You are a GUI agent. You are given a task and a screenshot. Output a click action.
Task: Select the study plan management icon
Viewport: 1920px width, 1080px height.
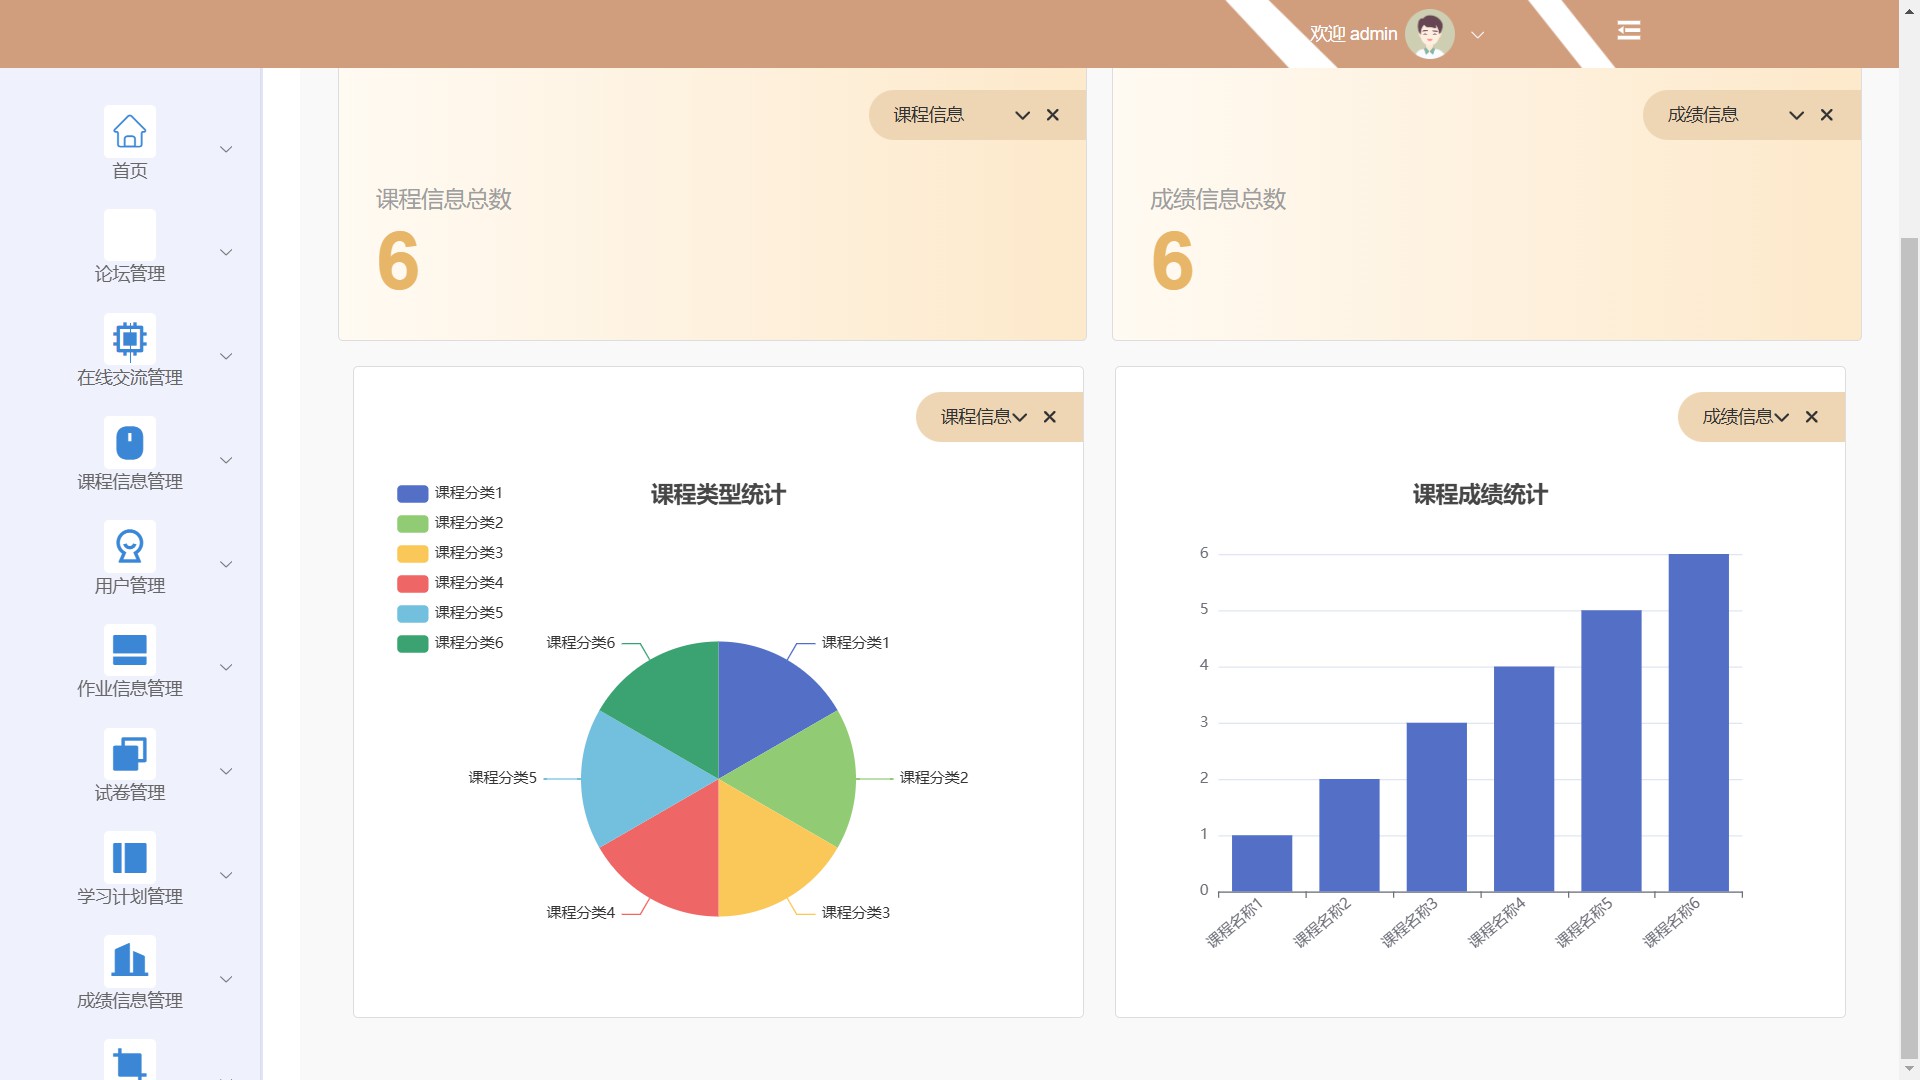click(x=129, y=858)
